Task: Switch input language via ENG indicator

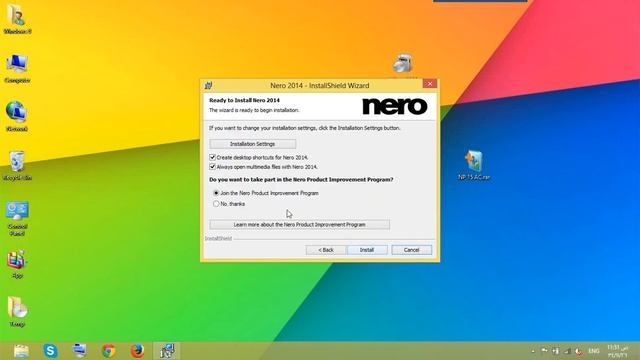Action: (x=594, y=351)
